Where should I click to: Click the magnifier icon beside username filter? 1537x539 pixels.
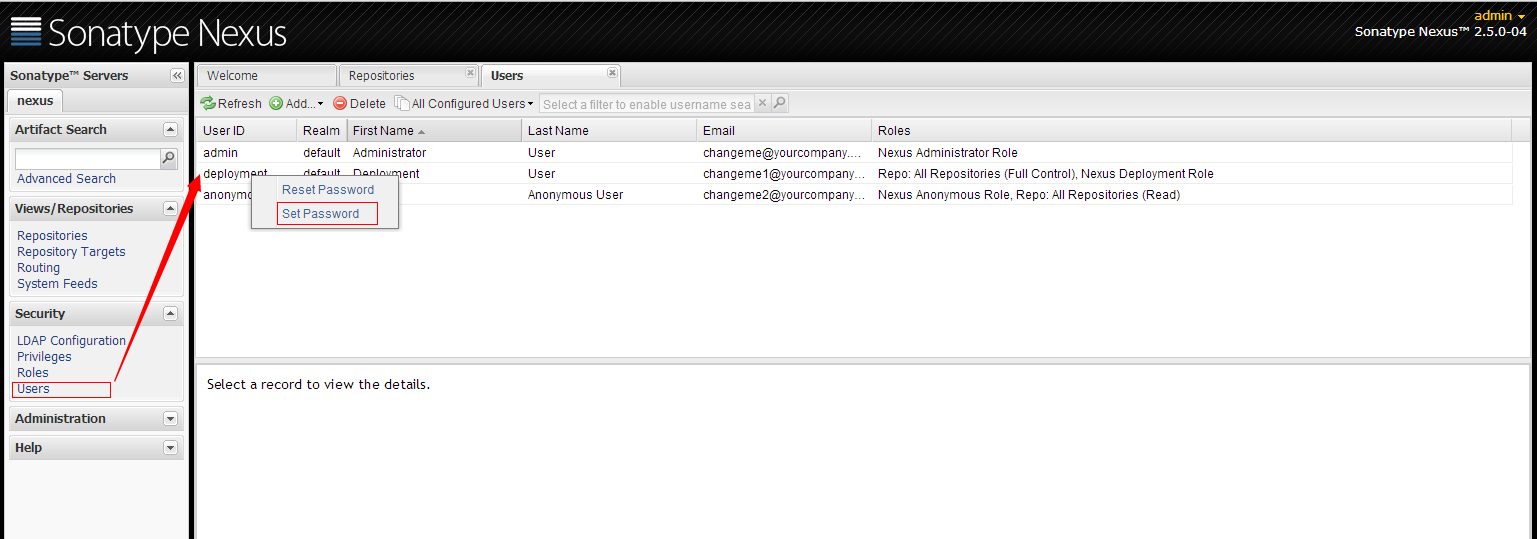(779, 103)
